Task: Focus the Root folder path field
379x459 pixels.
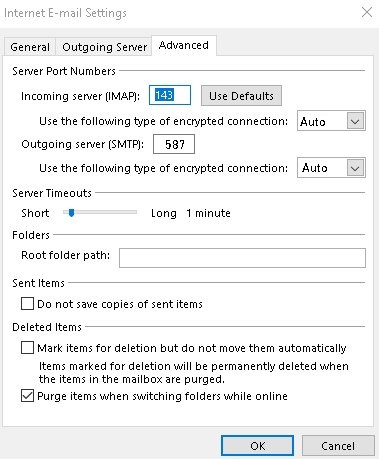Action: [x=242, y=258]
